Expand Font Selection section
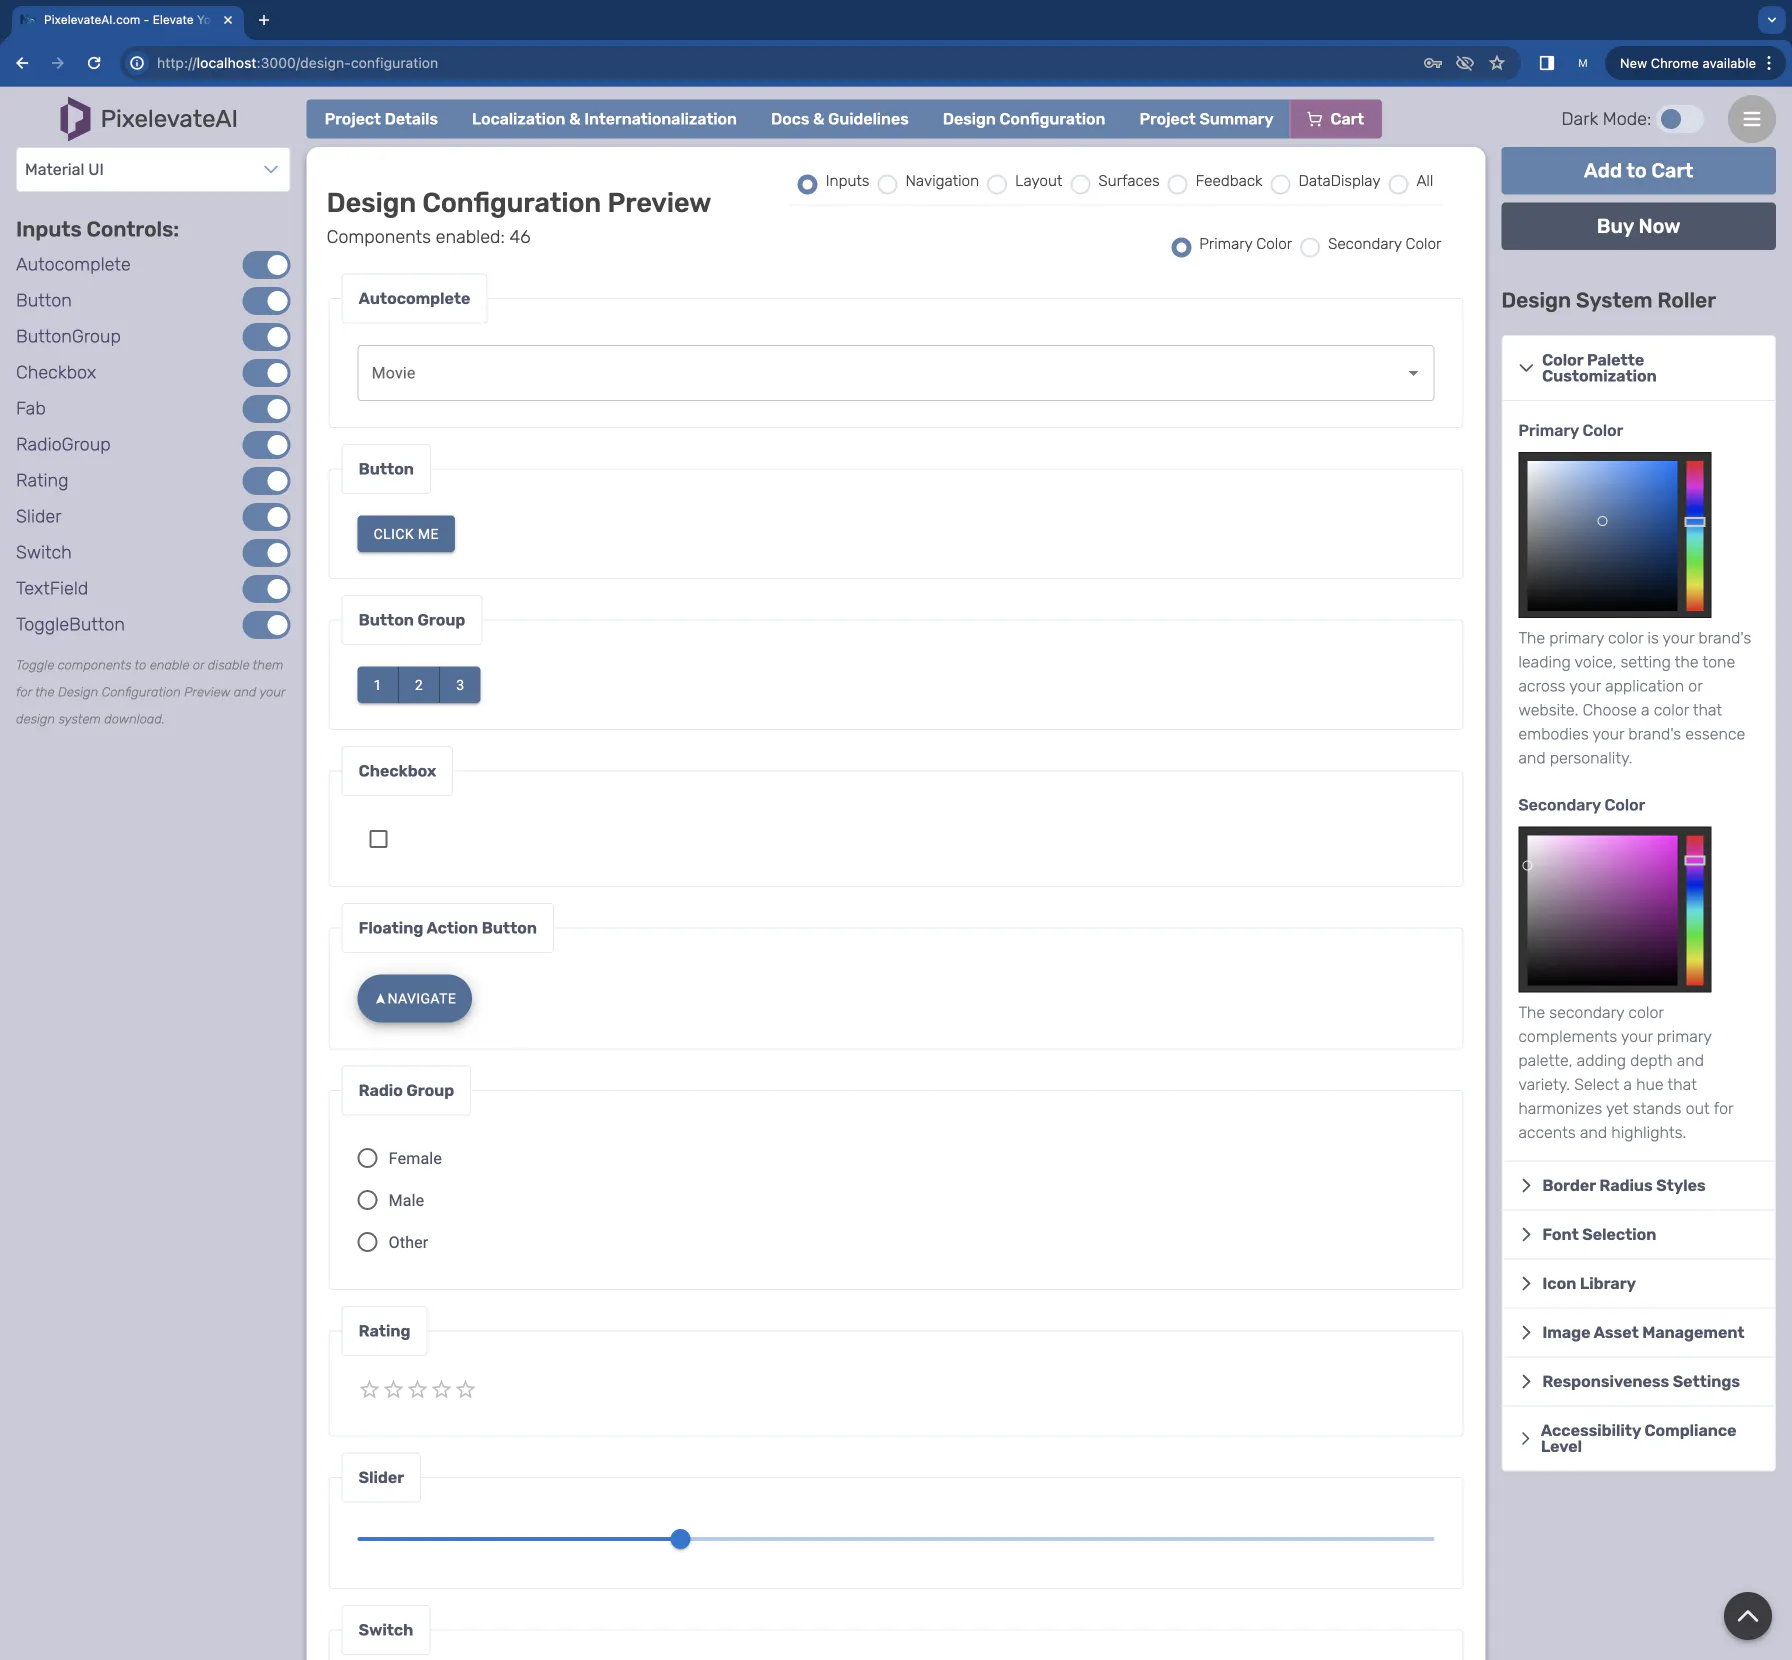Image resolution: width=1792 pixels, height=1660 pixels. coord(1638,1234)
